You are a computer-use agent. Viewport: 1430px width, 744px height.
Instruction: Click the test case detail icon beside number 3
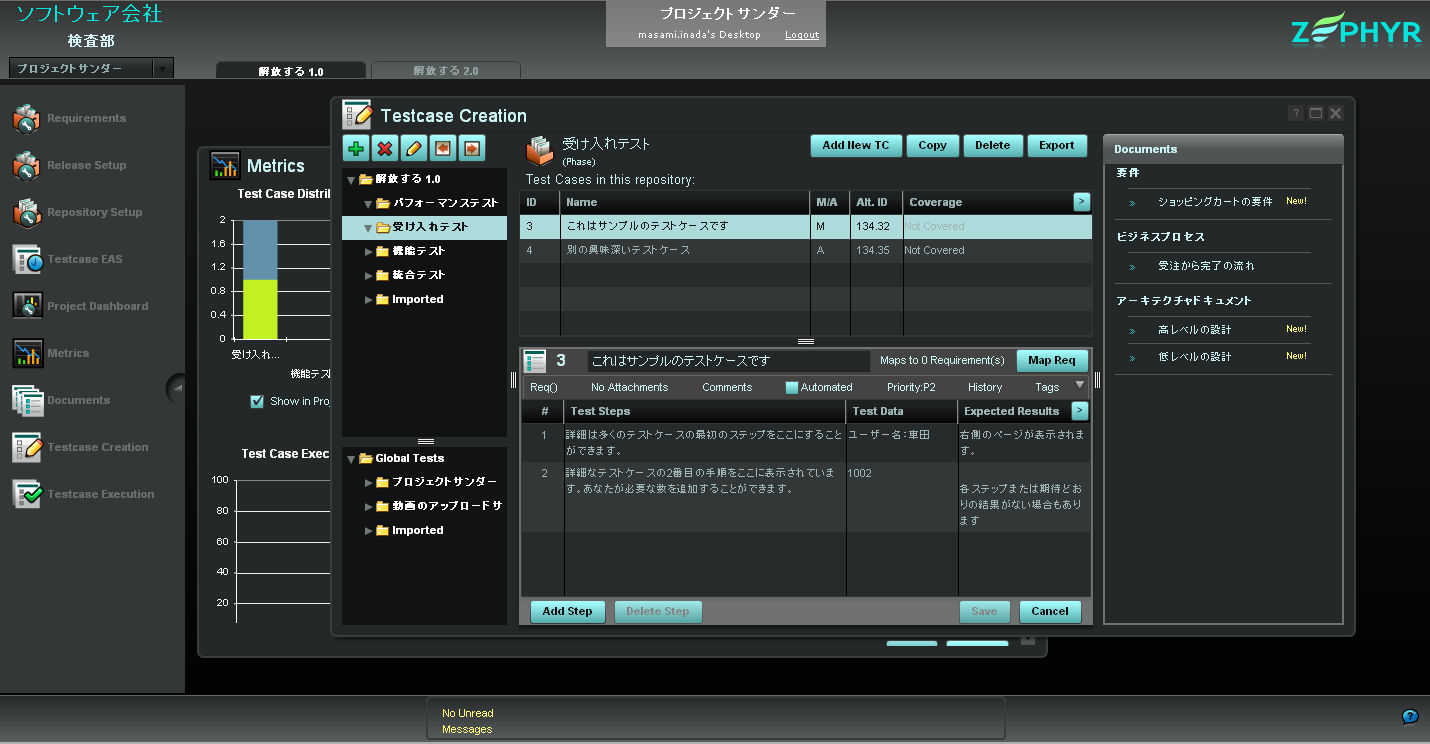coord(535,361)
